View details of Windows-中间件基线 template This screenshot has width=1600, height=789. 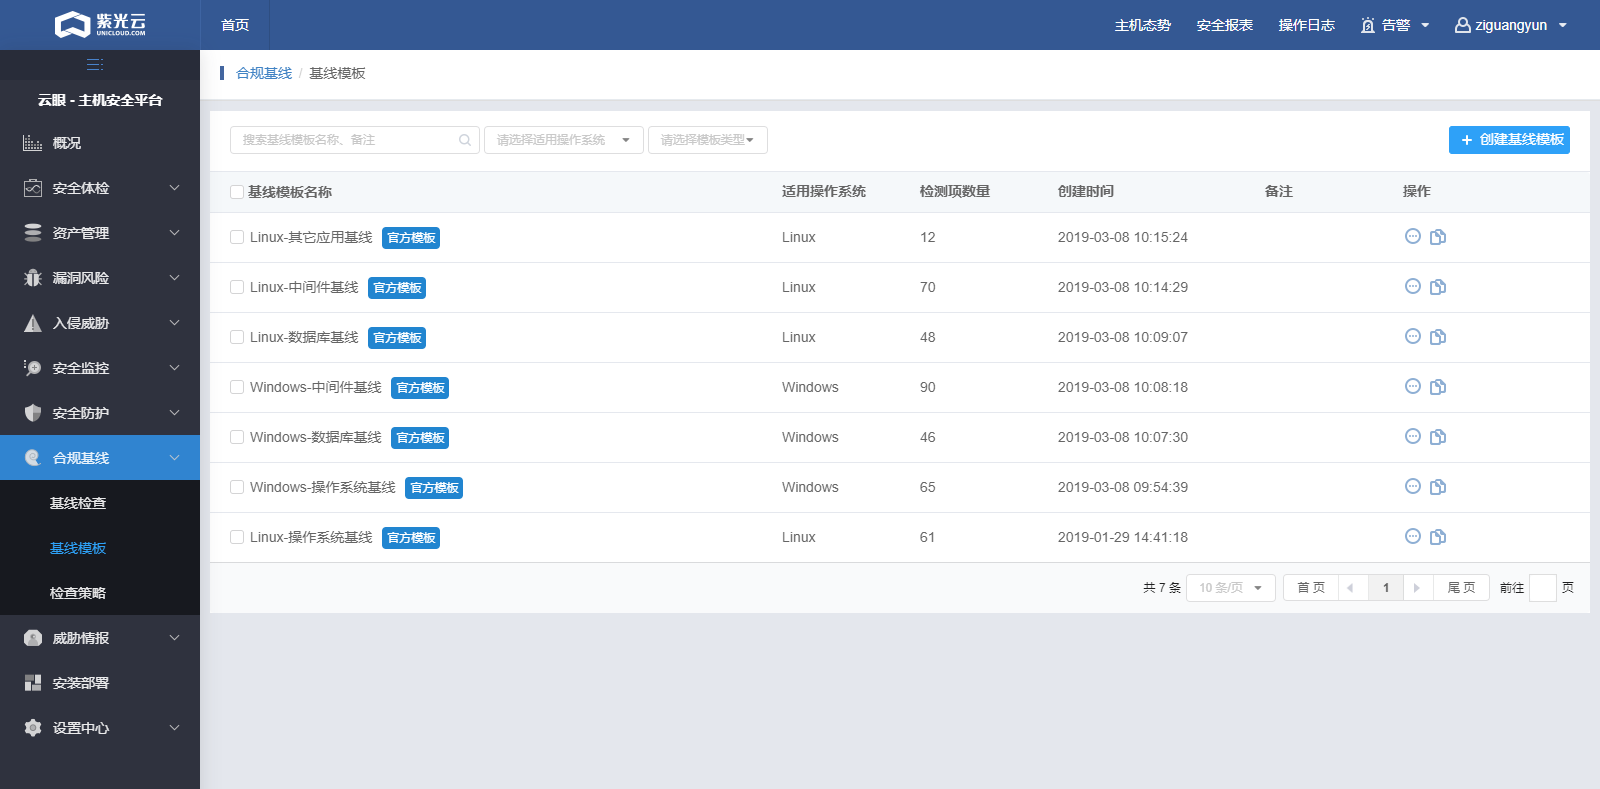point(1413,386)
